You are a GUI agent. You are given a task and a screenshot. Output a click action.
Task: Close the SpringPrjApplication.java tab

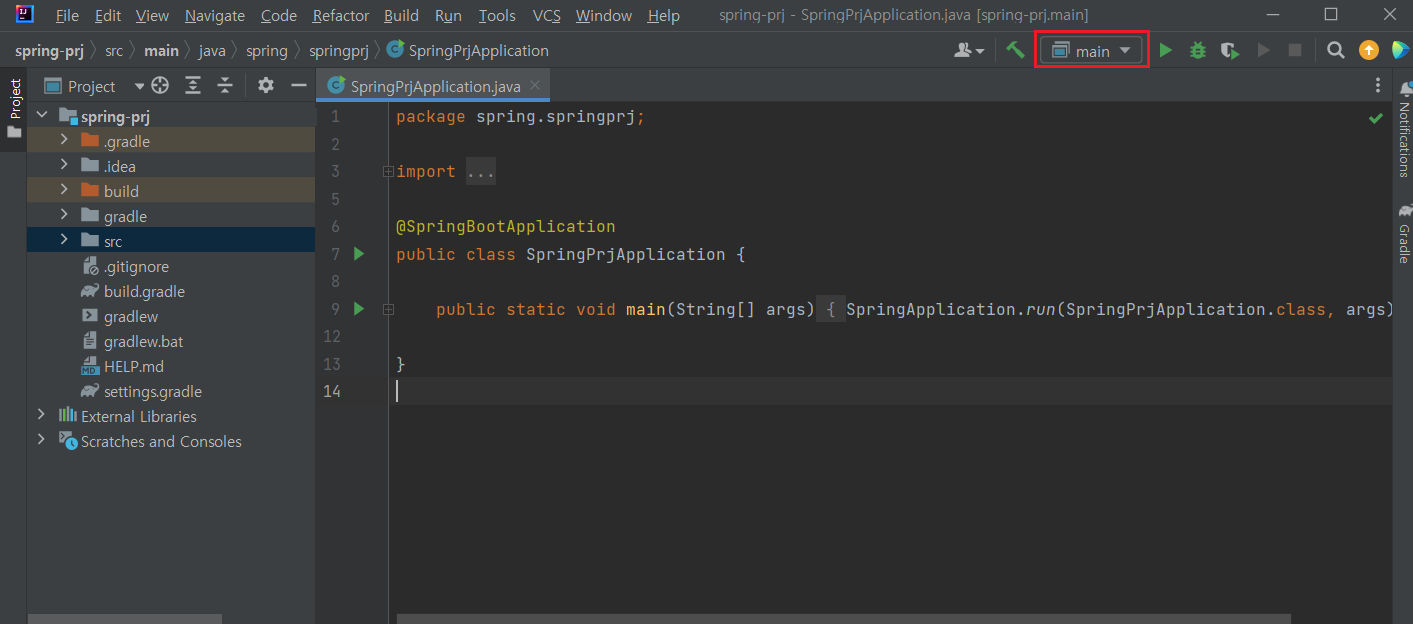tap(535, 86)
